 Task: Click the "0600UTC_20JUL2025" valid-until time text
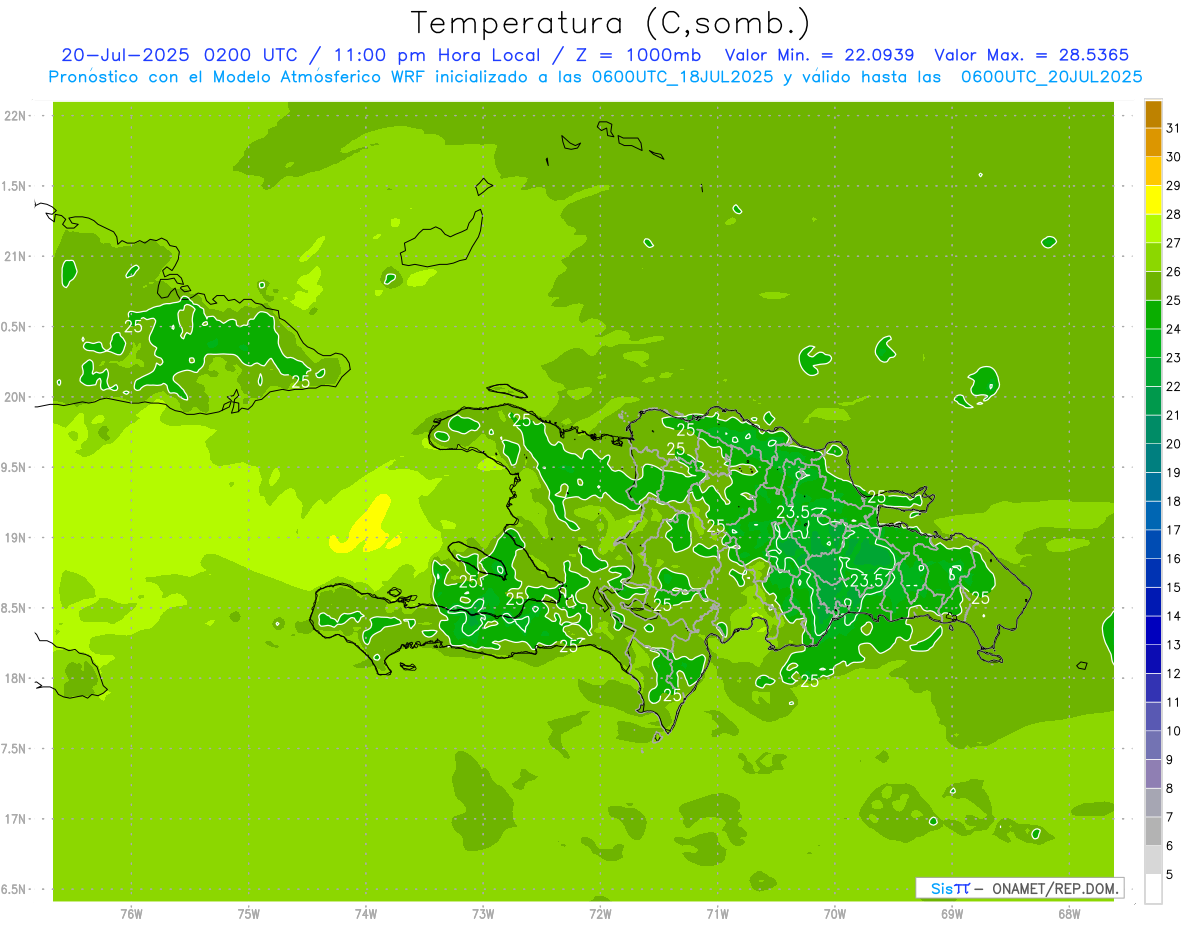coord(1050,77)
